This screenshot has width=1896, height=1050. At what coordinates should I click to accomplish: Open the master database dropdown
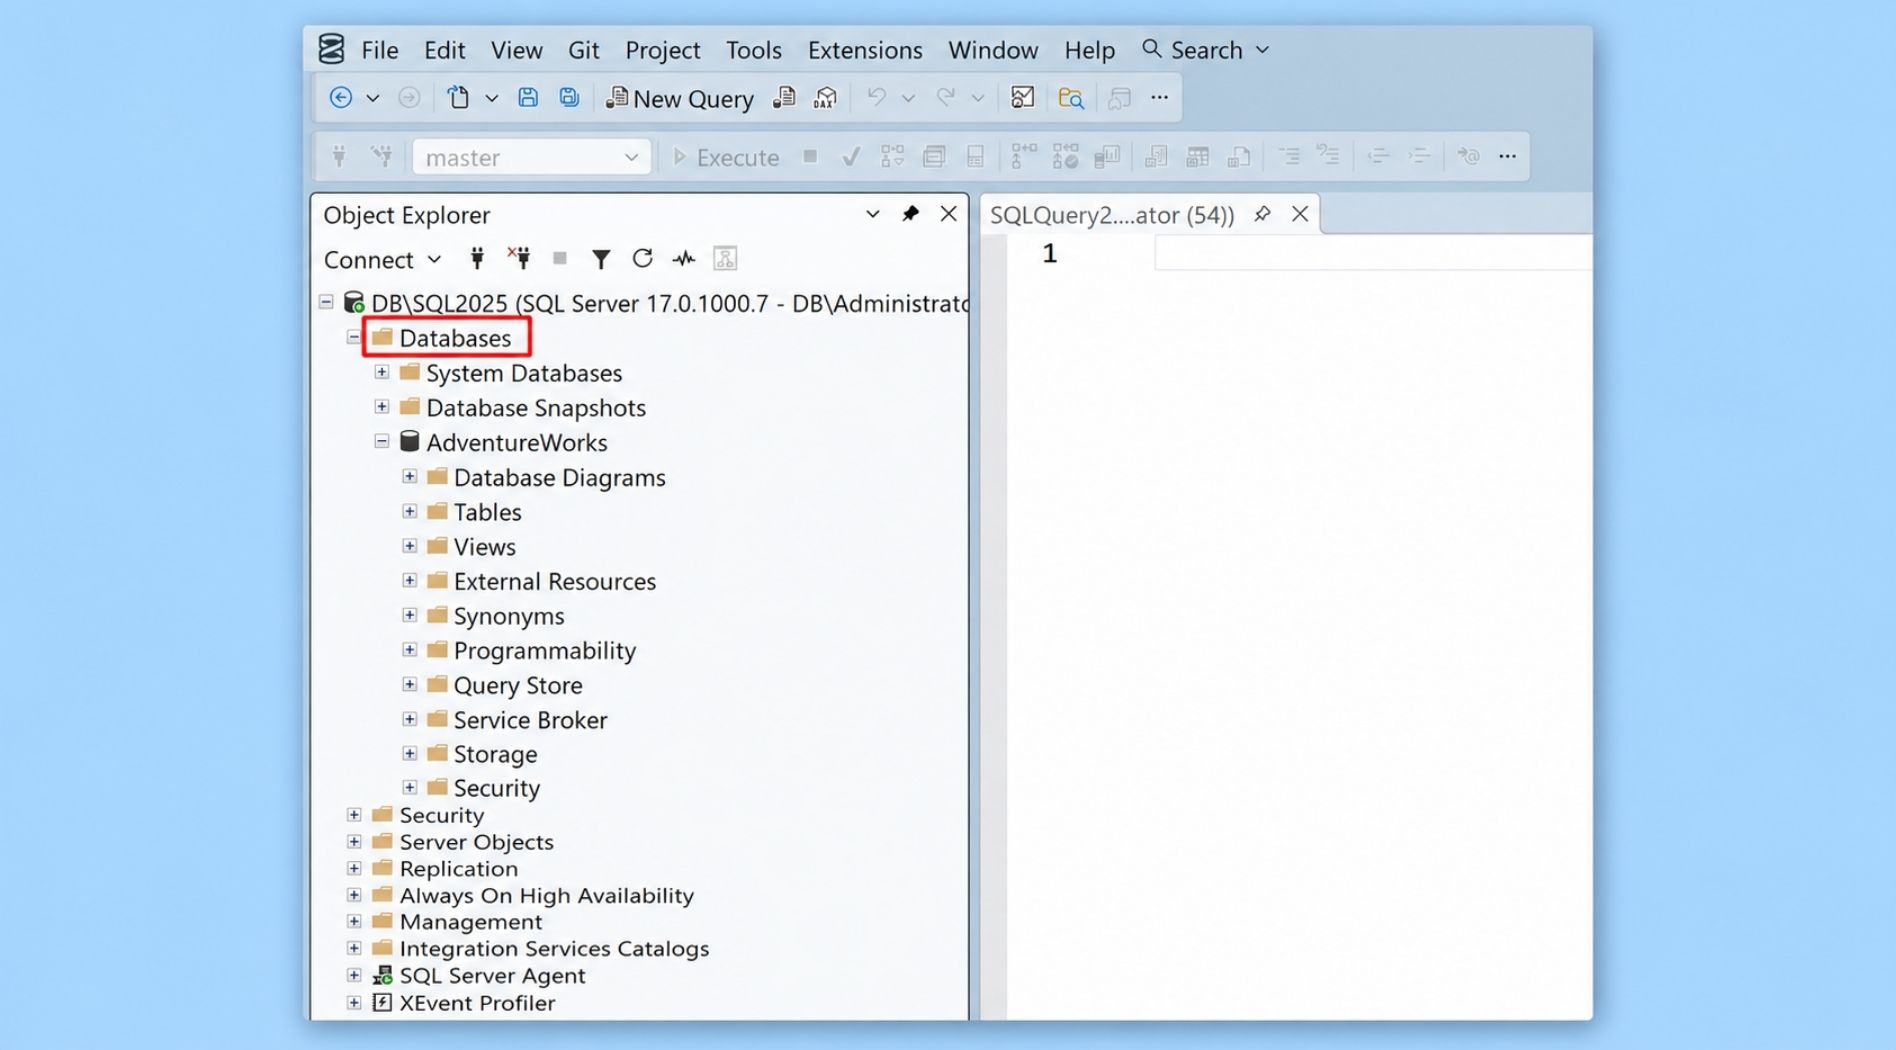pos(630,157)
